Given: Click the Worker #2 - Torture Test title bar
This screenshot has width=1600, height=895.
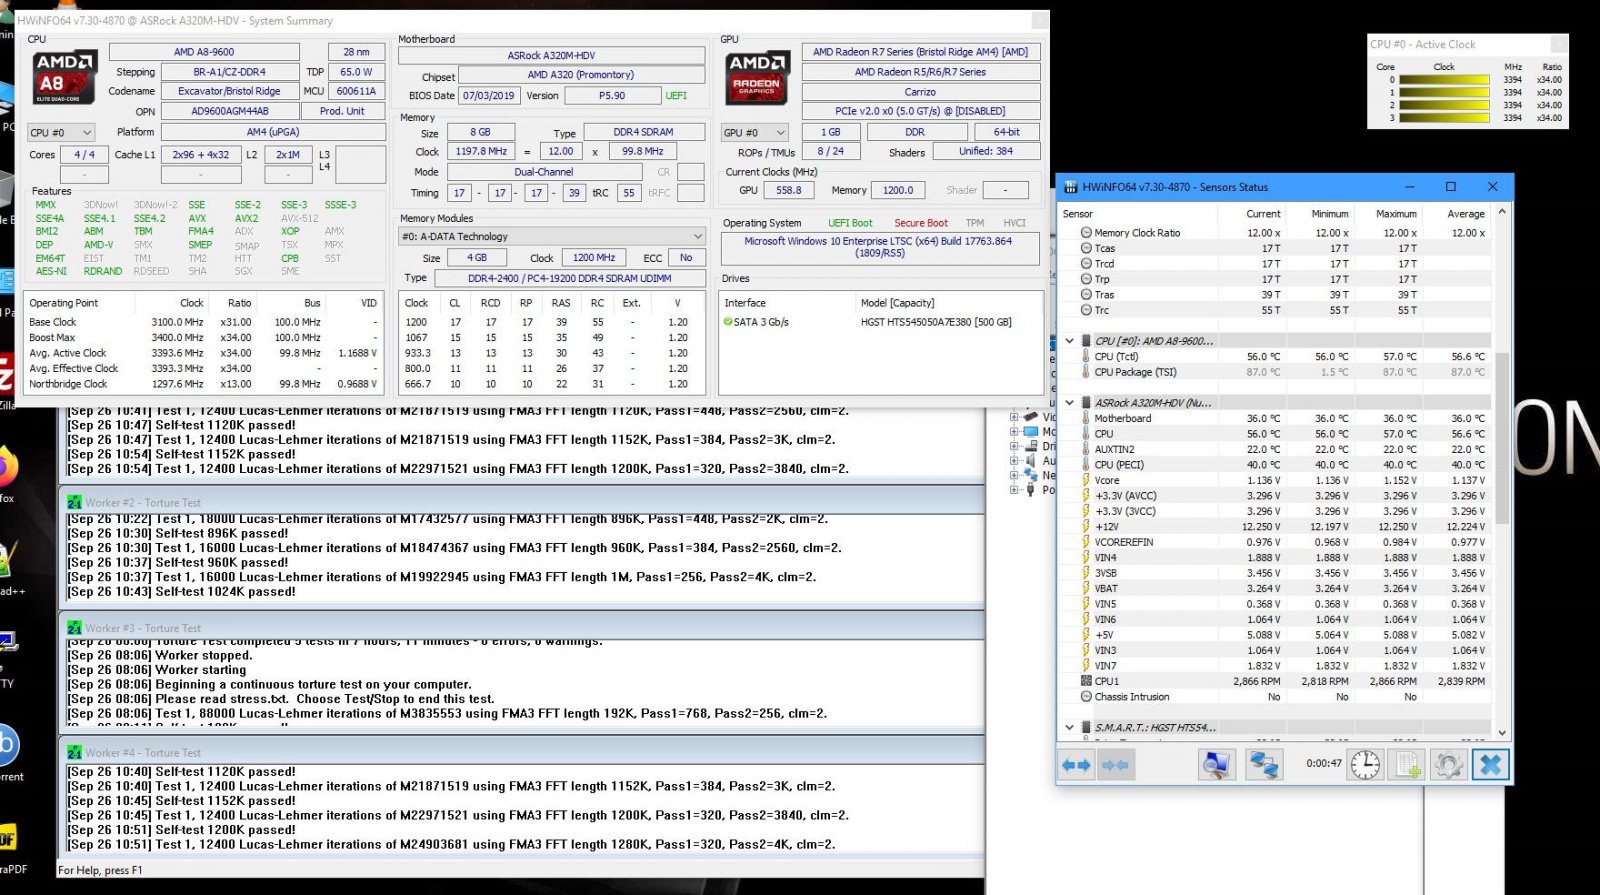Looking at the screenshot, I should [x=522, y=502].
